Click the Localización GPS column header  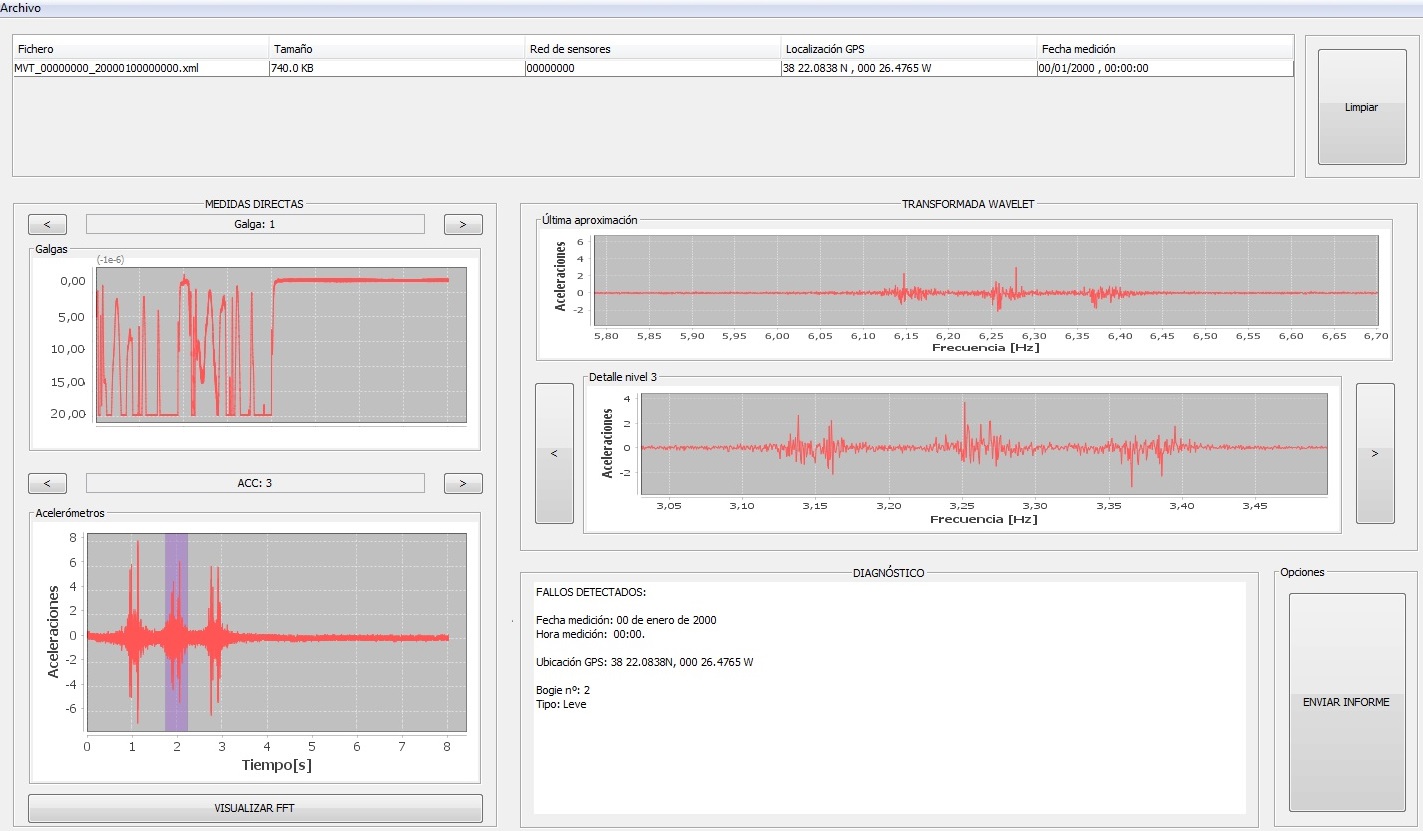coord(908,49)
